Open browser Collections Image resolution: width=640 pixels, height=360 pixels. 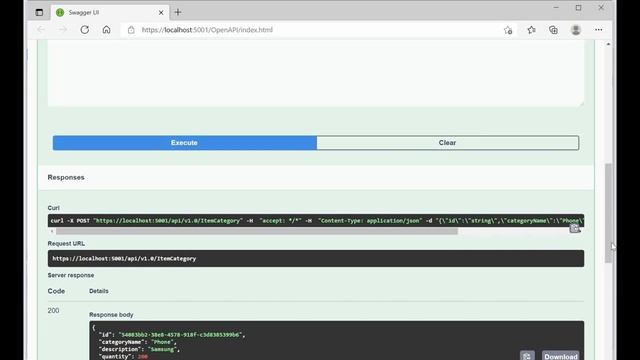[x=553, y=30]
